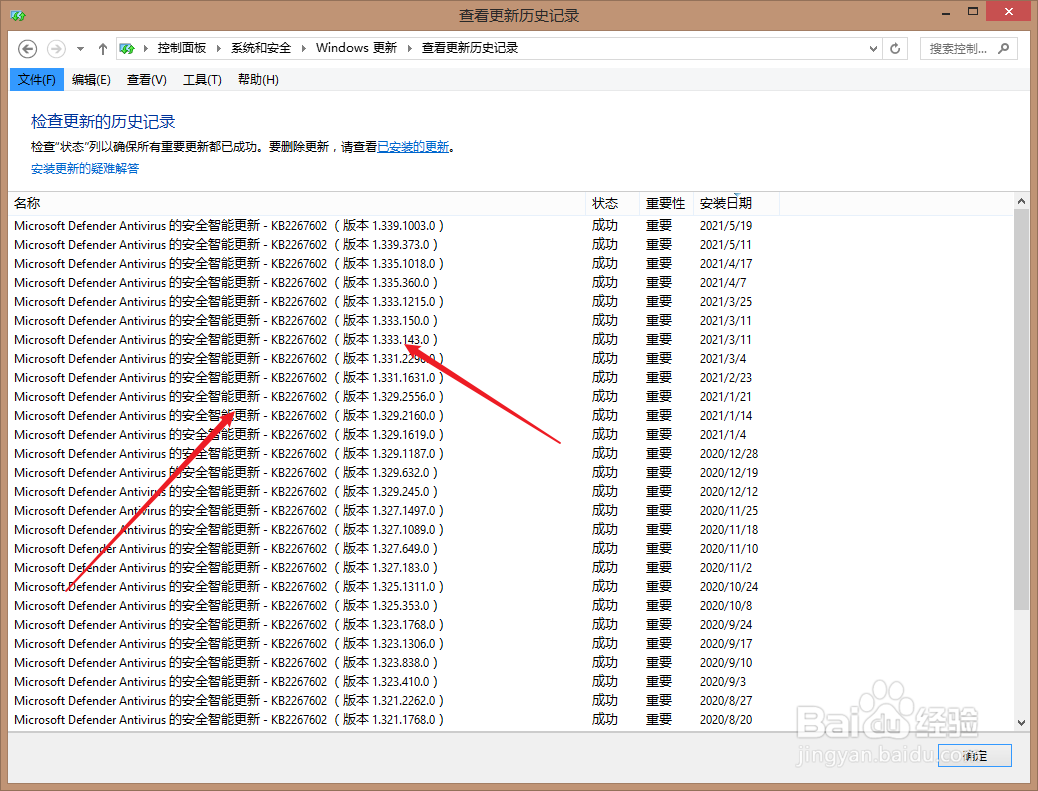Click install date 2020/12/28
The height and width of the screenshot is (791, 1038).
pos(729,454)
